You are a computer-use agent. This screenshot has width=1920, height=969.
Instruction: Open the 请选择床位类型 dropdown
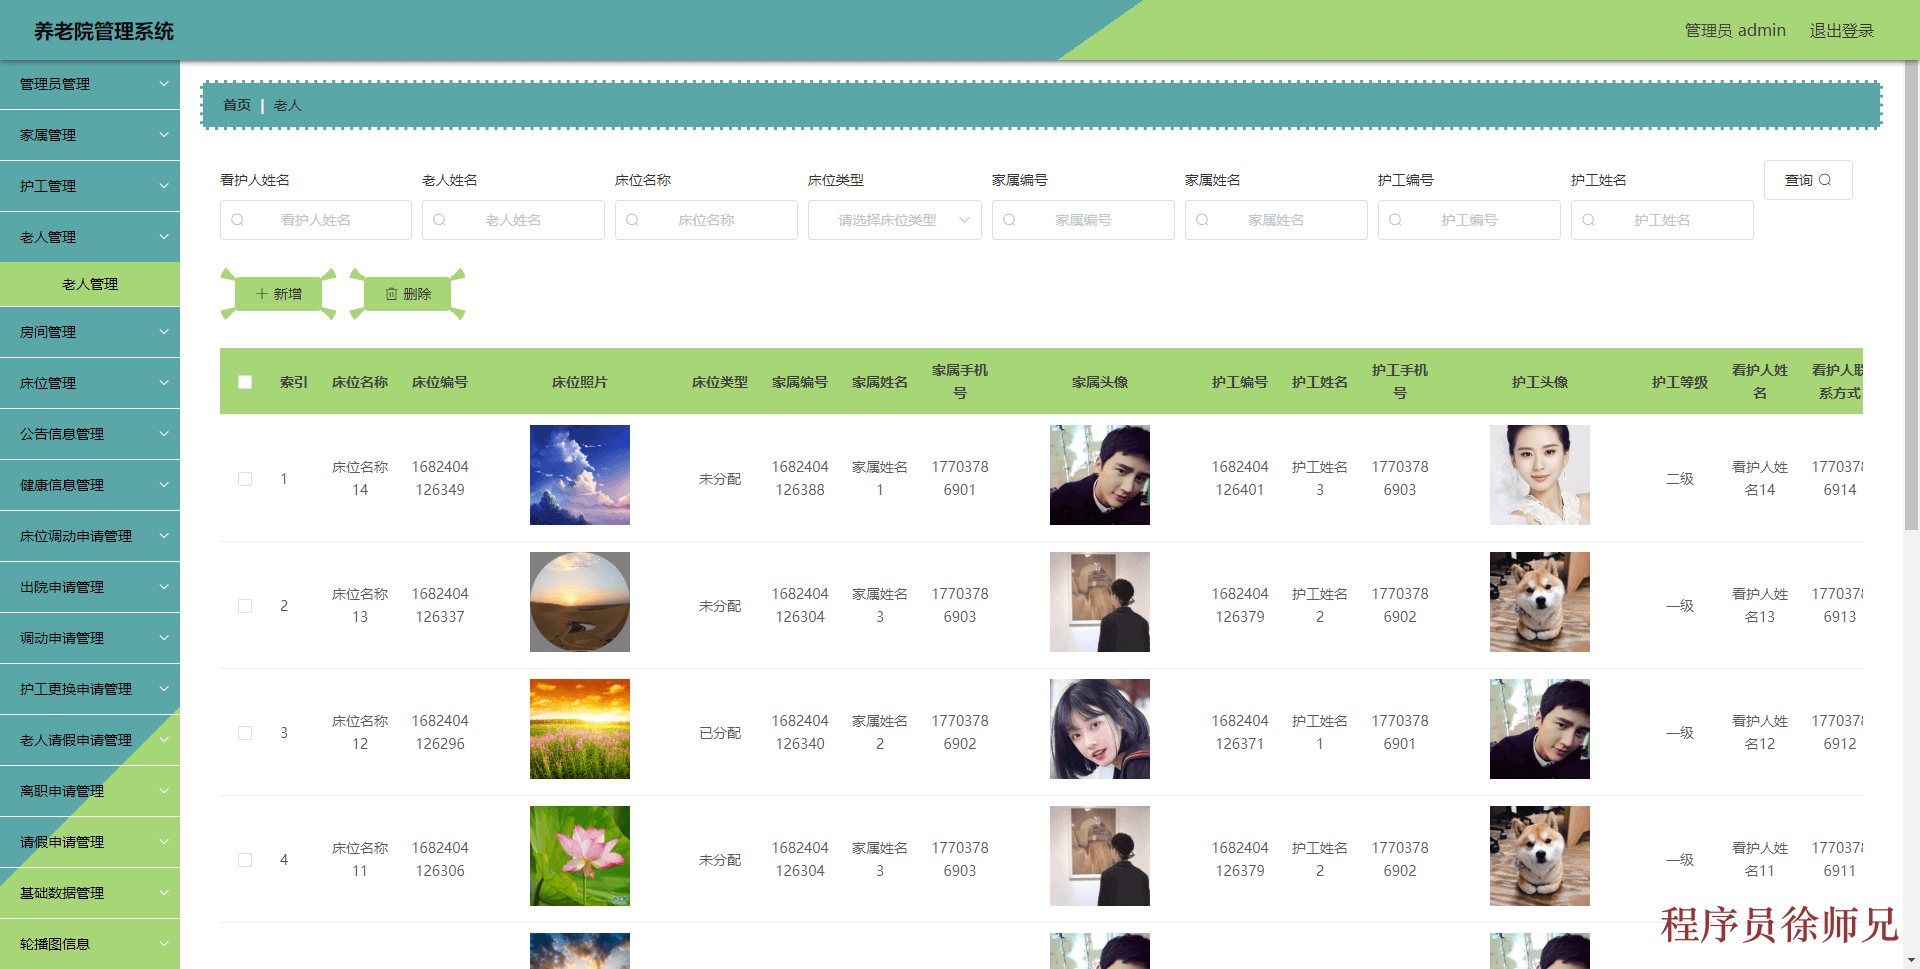click(894, 220)
